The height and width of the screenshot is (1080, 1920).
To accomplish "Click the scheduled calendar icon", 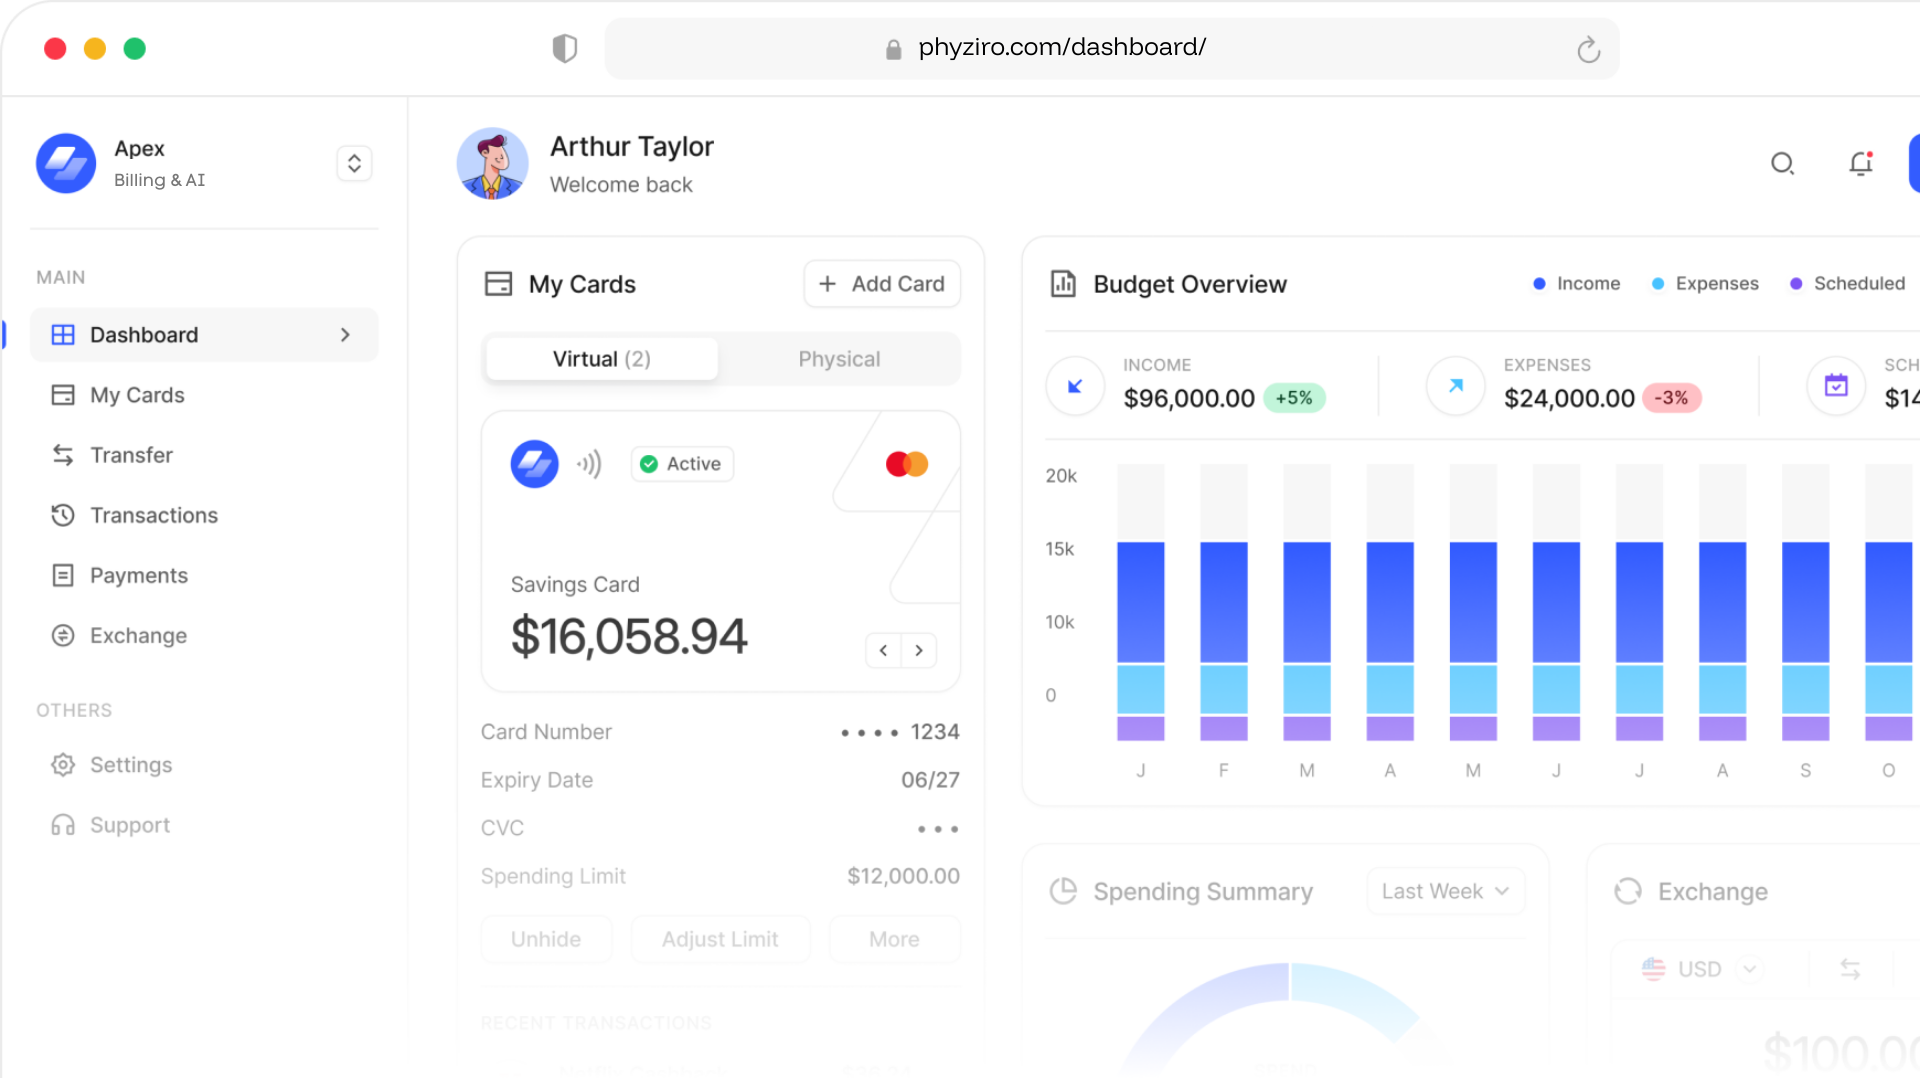I will click(1836, 385).
